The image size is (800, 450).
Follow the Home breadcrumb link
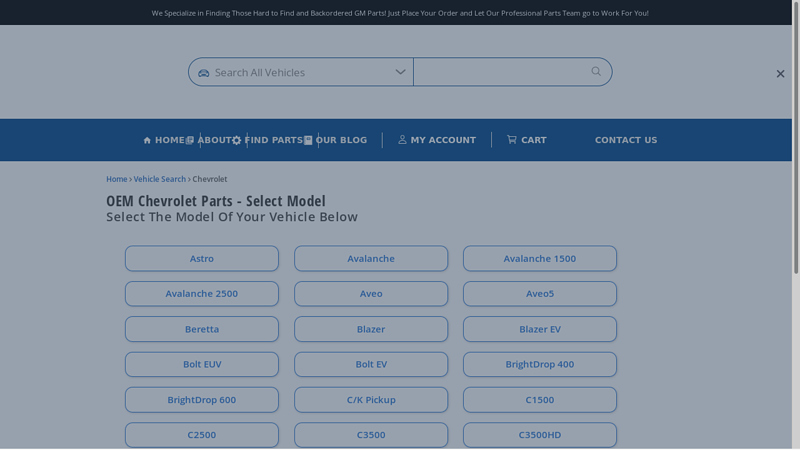(116, 179)
